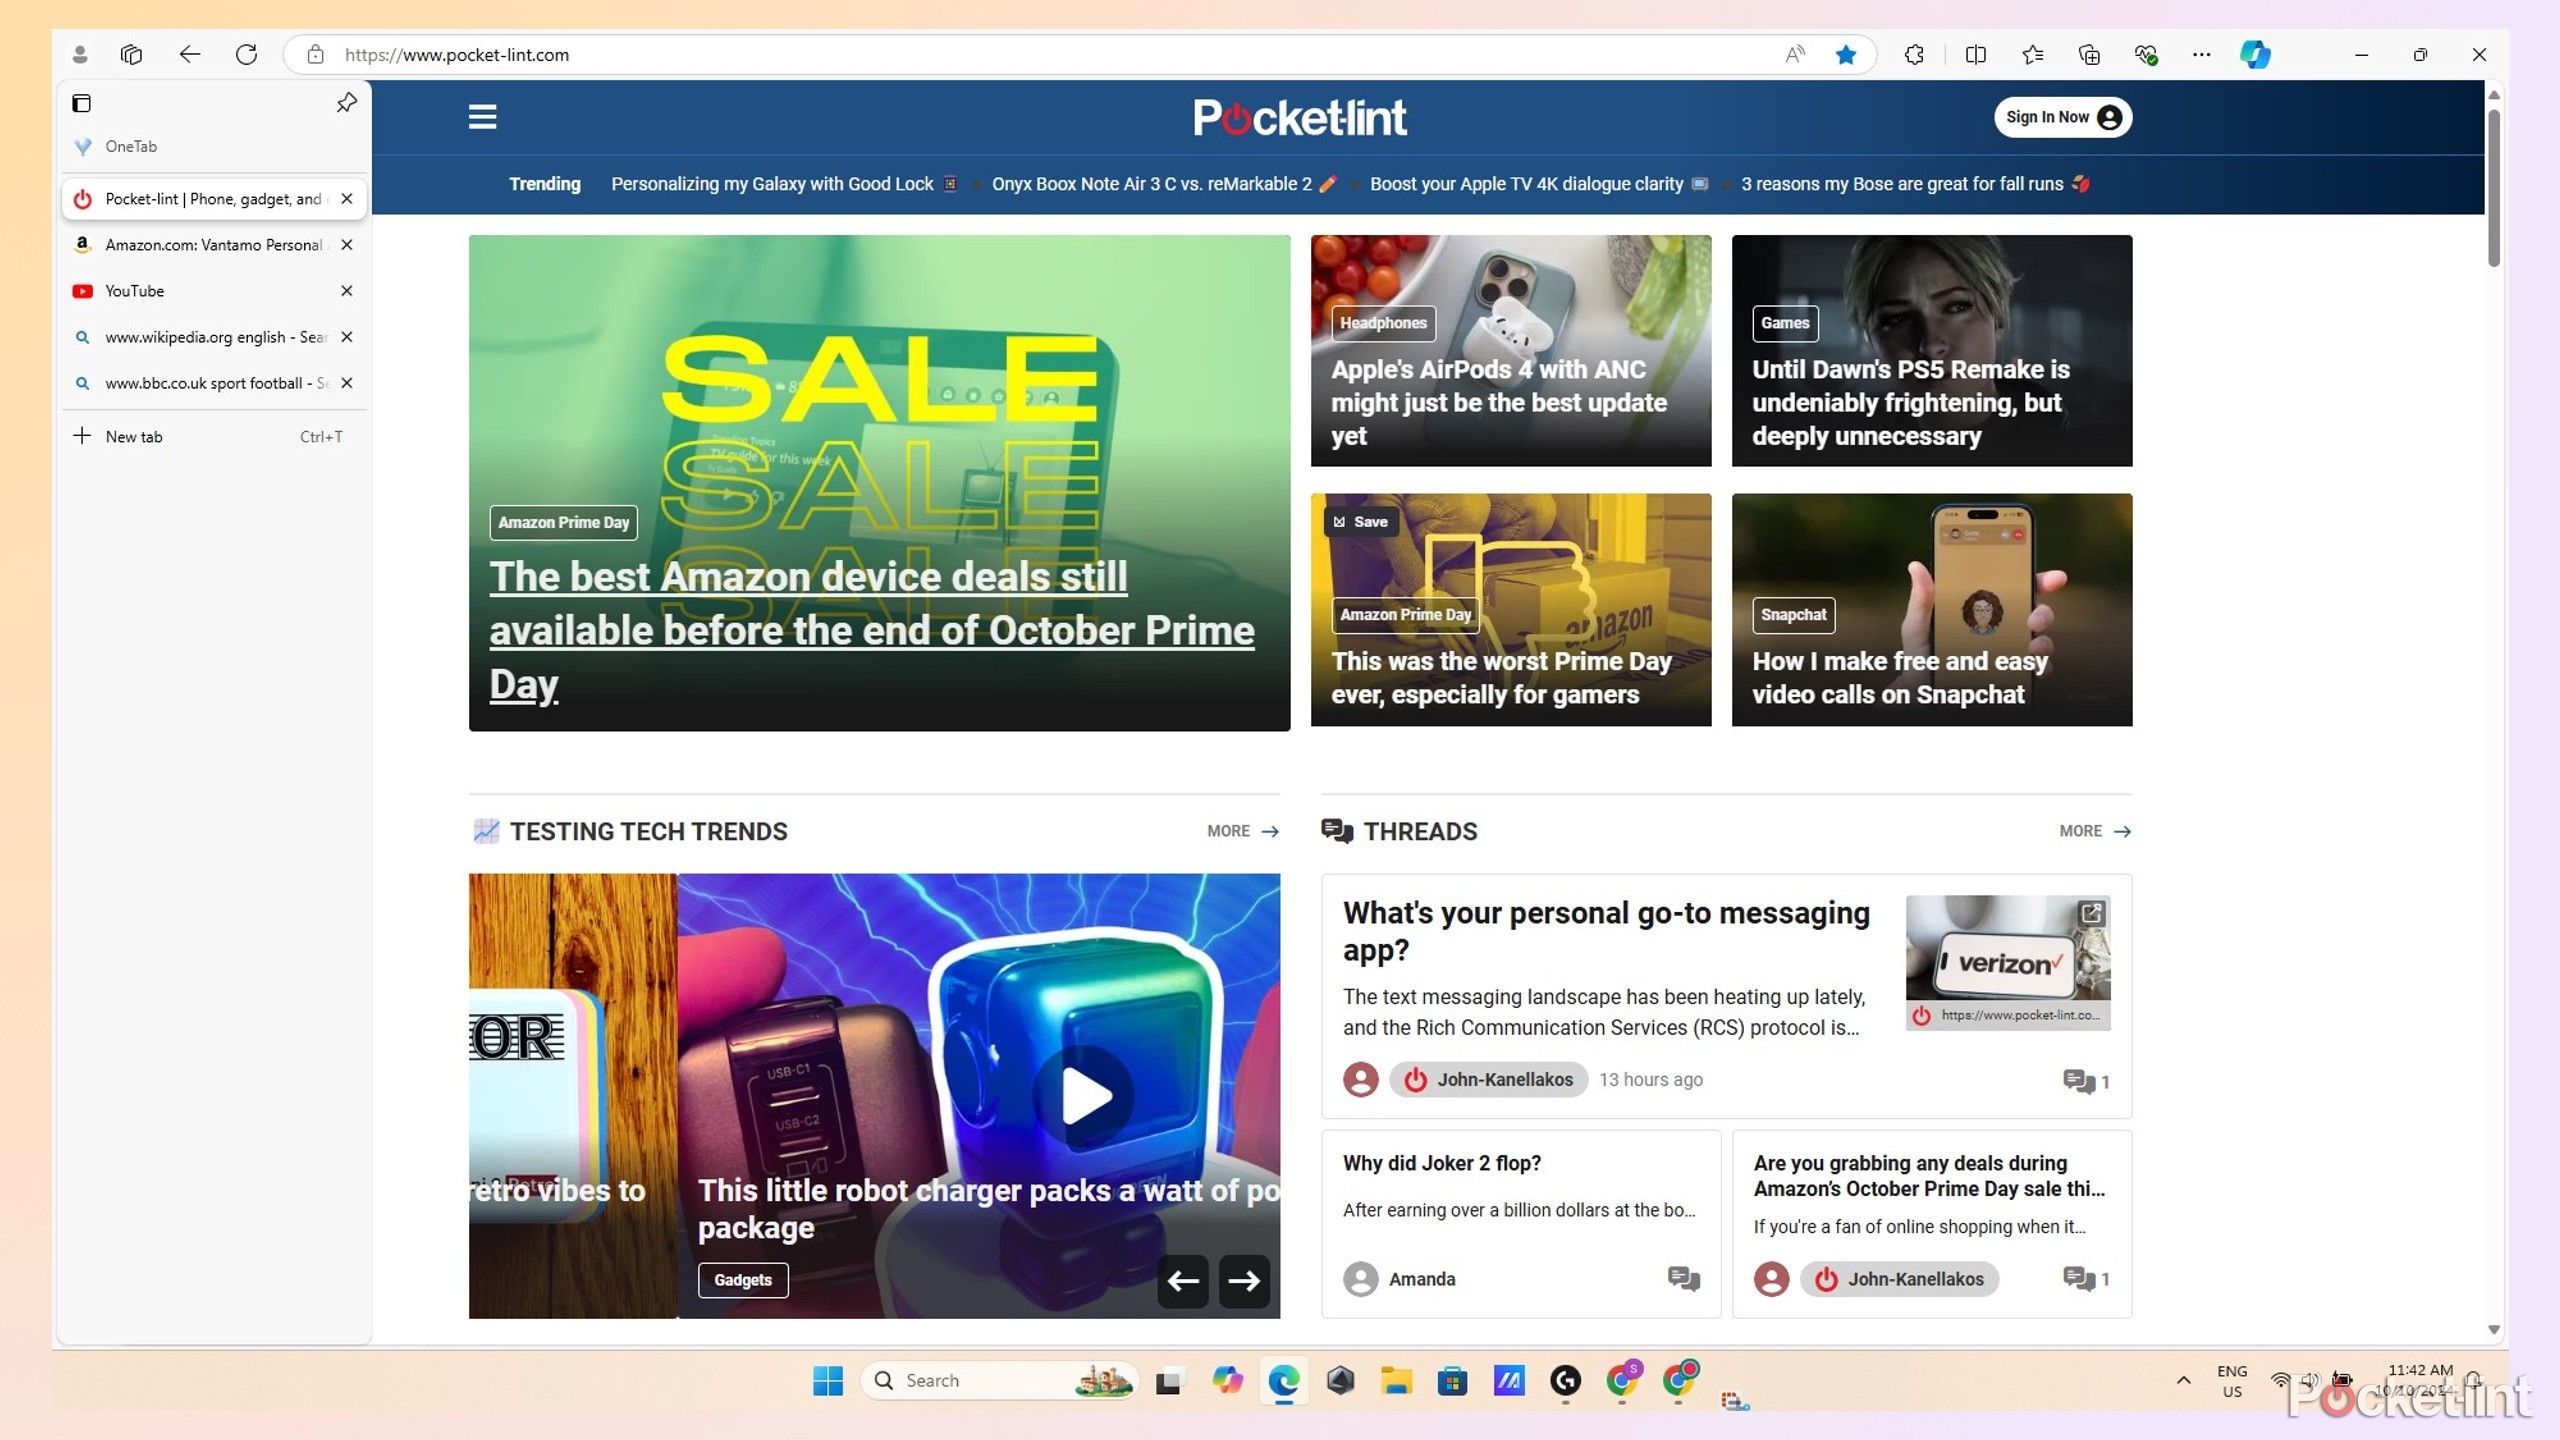Click the browser refresh icon
Image resolution: width=2560 pixels, height=1440 pixels.
click(246, 55)
